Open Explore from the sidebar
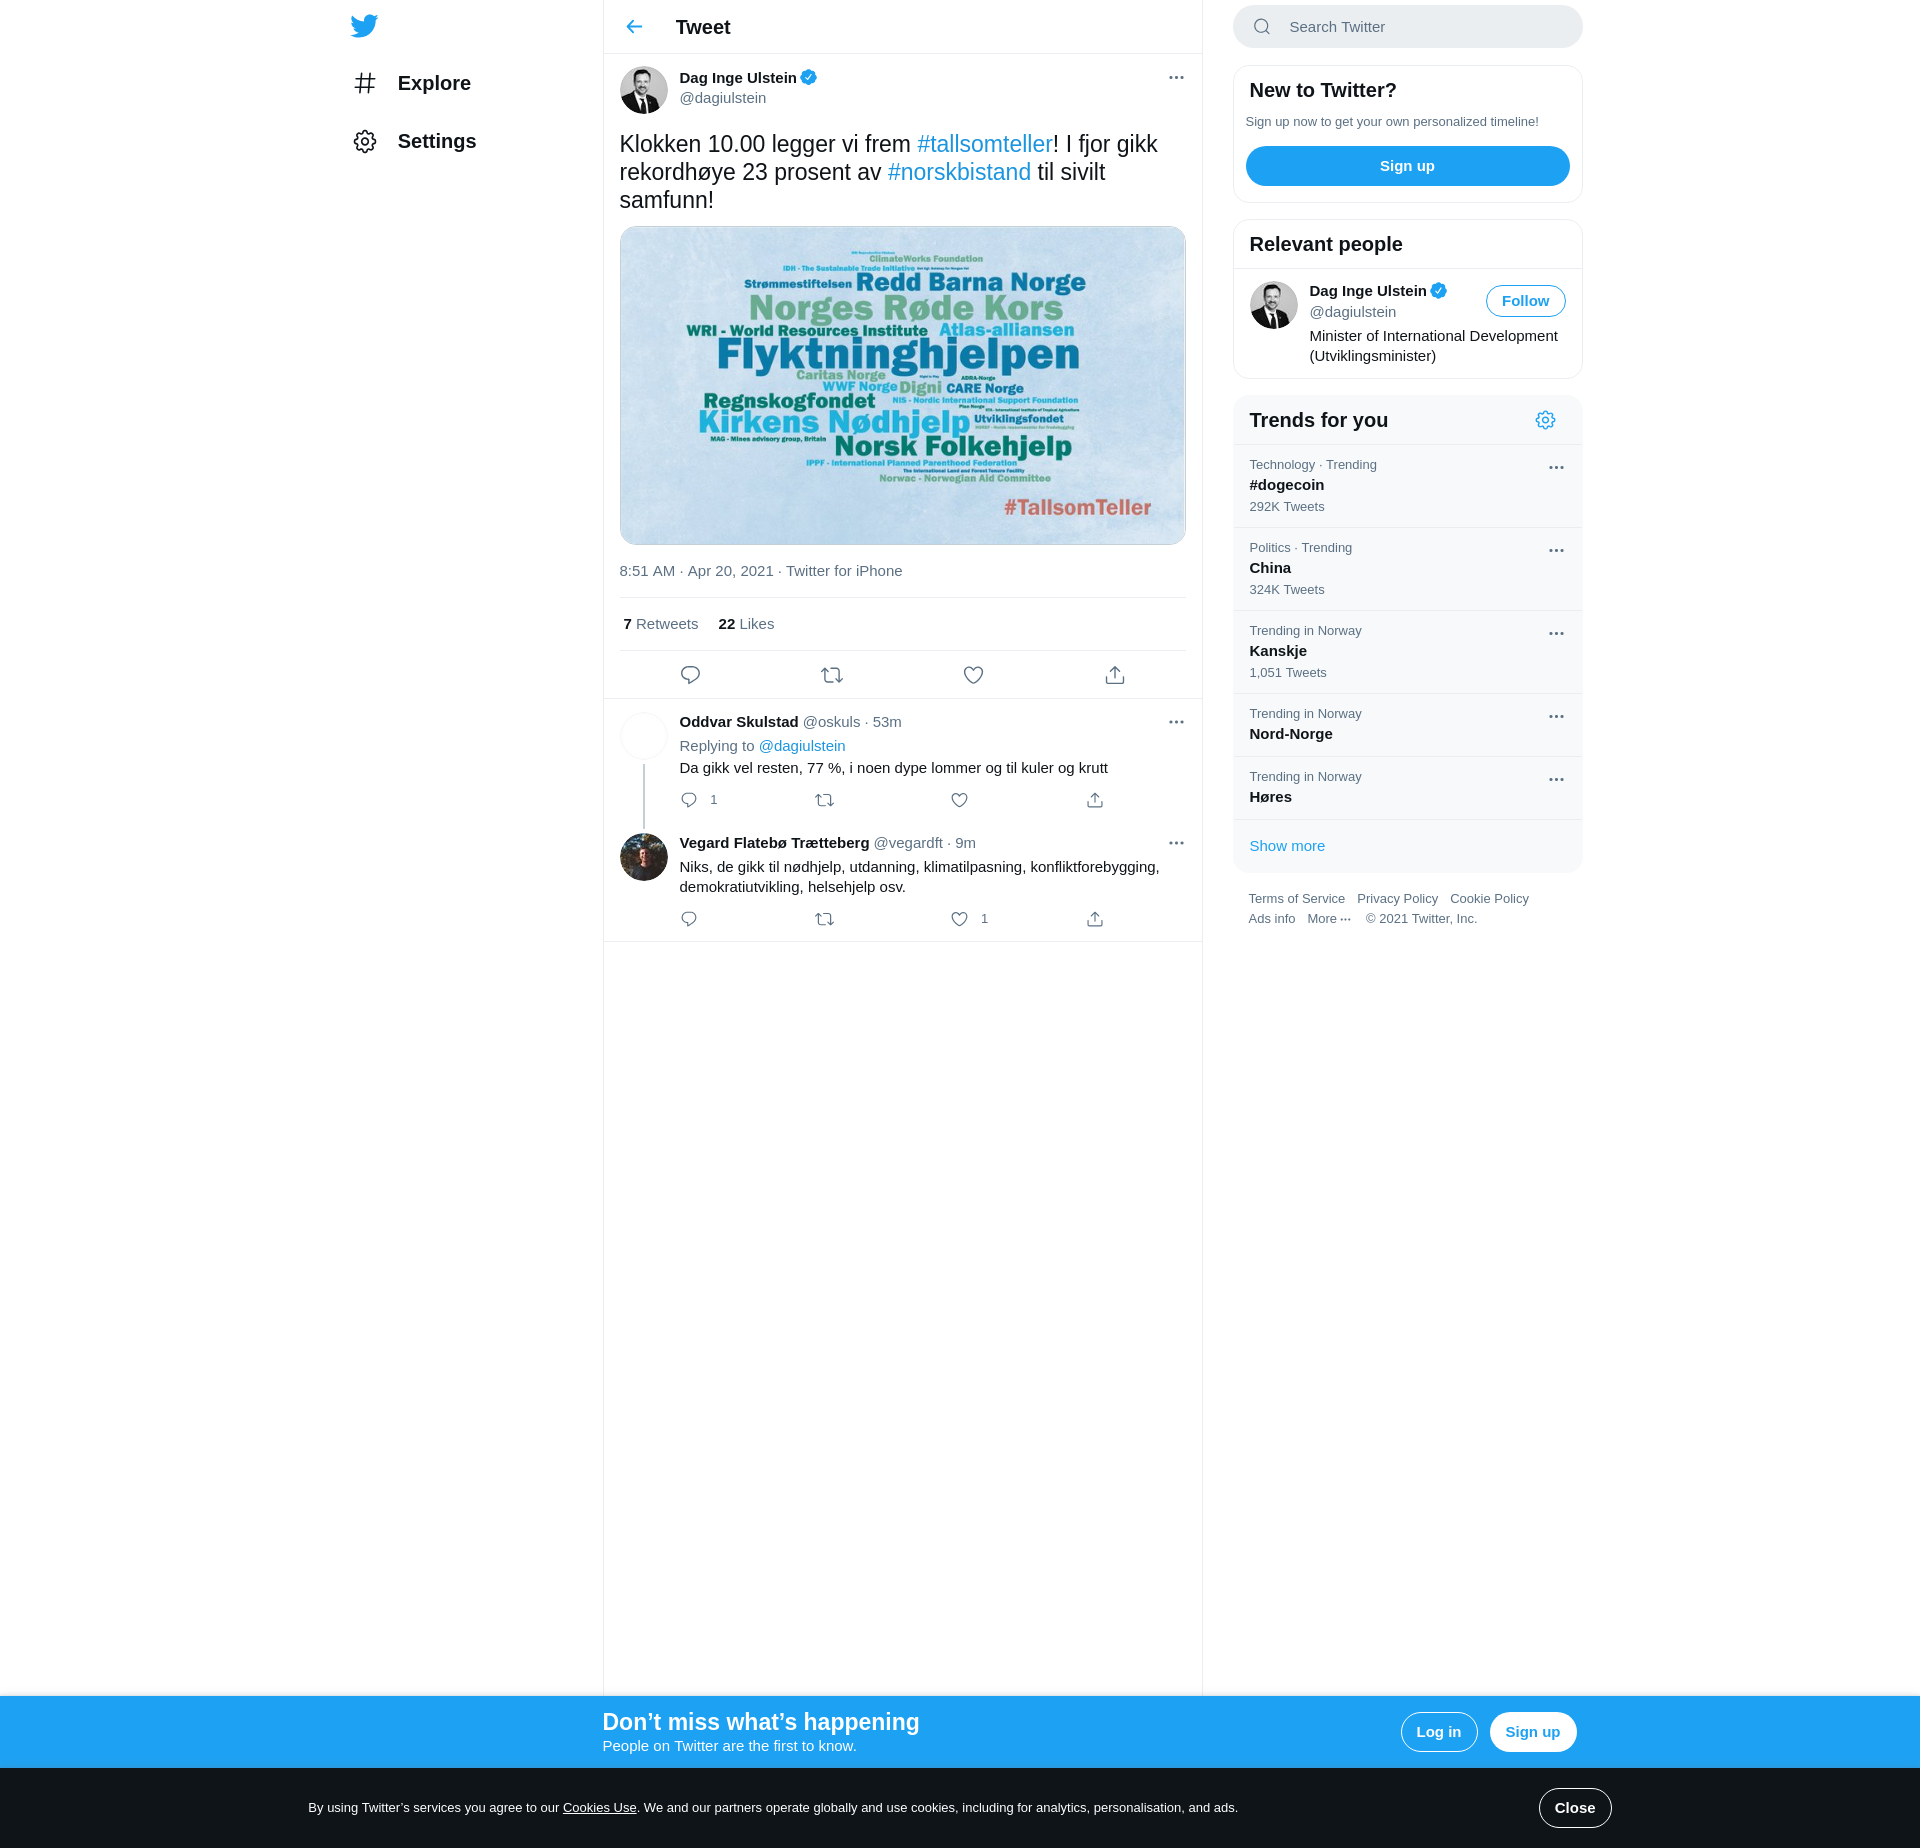Screen dimensions: 1920x1848 [x=412, y=83]
